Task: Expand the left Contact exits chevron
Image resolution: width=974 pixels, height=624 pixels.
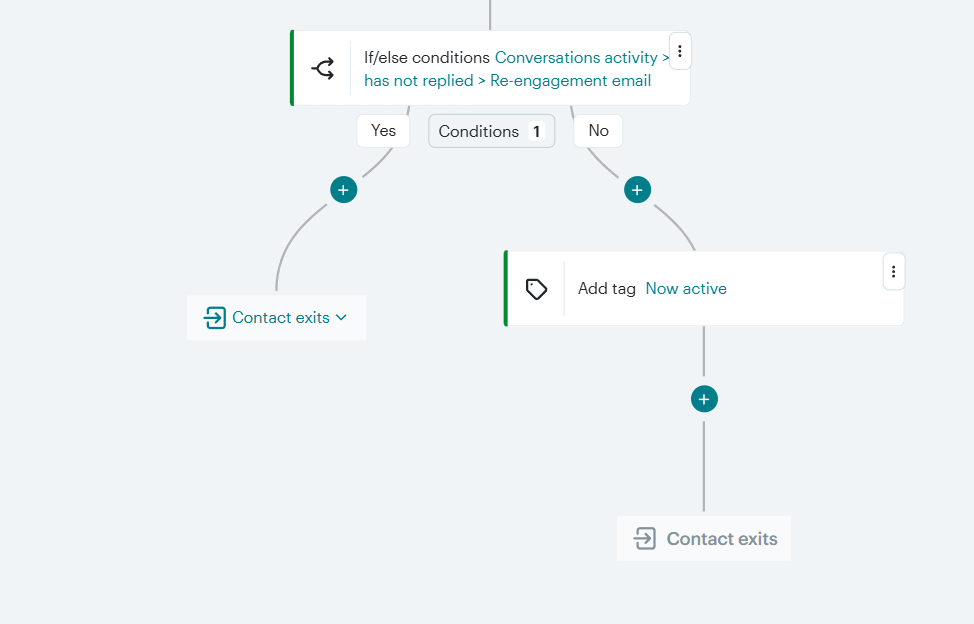Action: (340, 317)
